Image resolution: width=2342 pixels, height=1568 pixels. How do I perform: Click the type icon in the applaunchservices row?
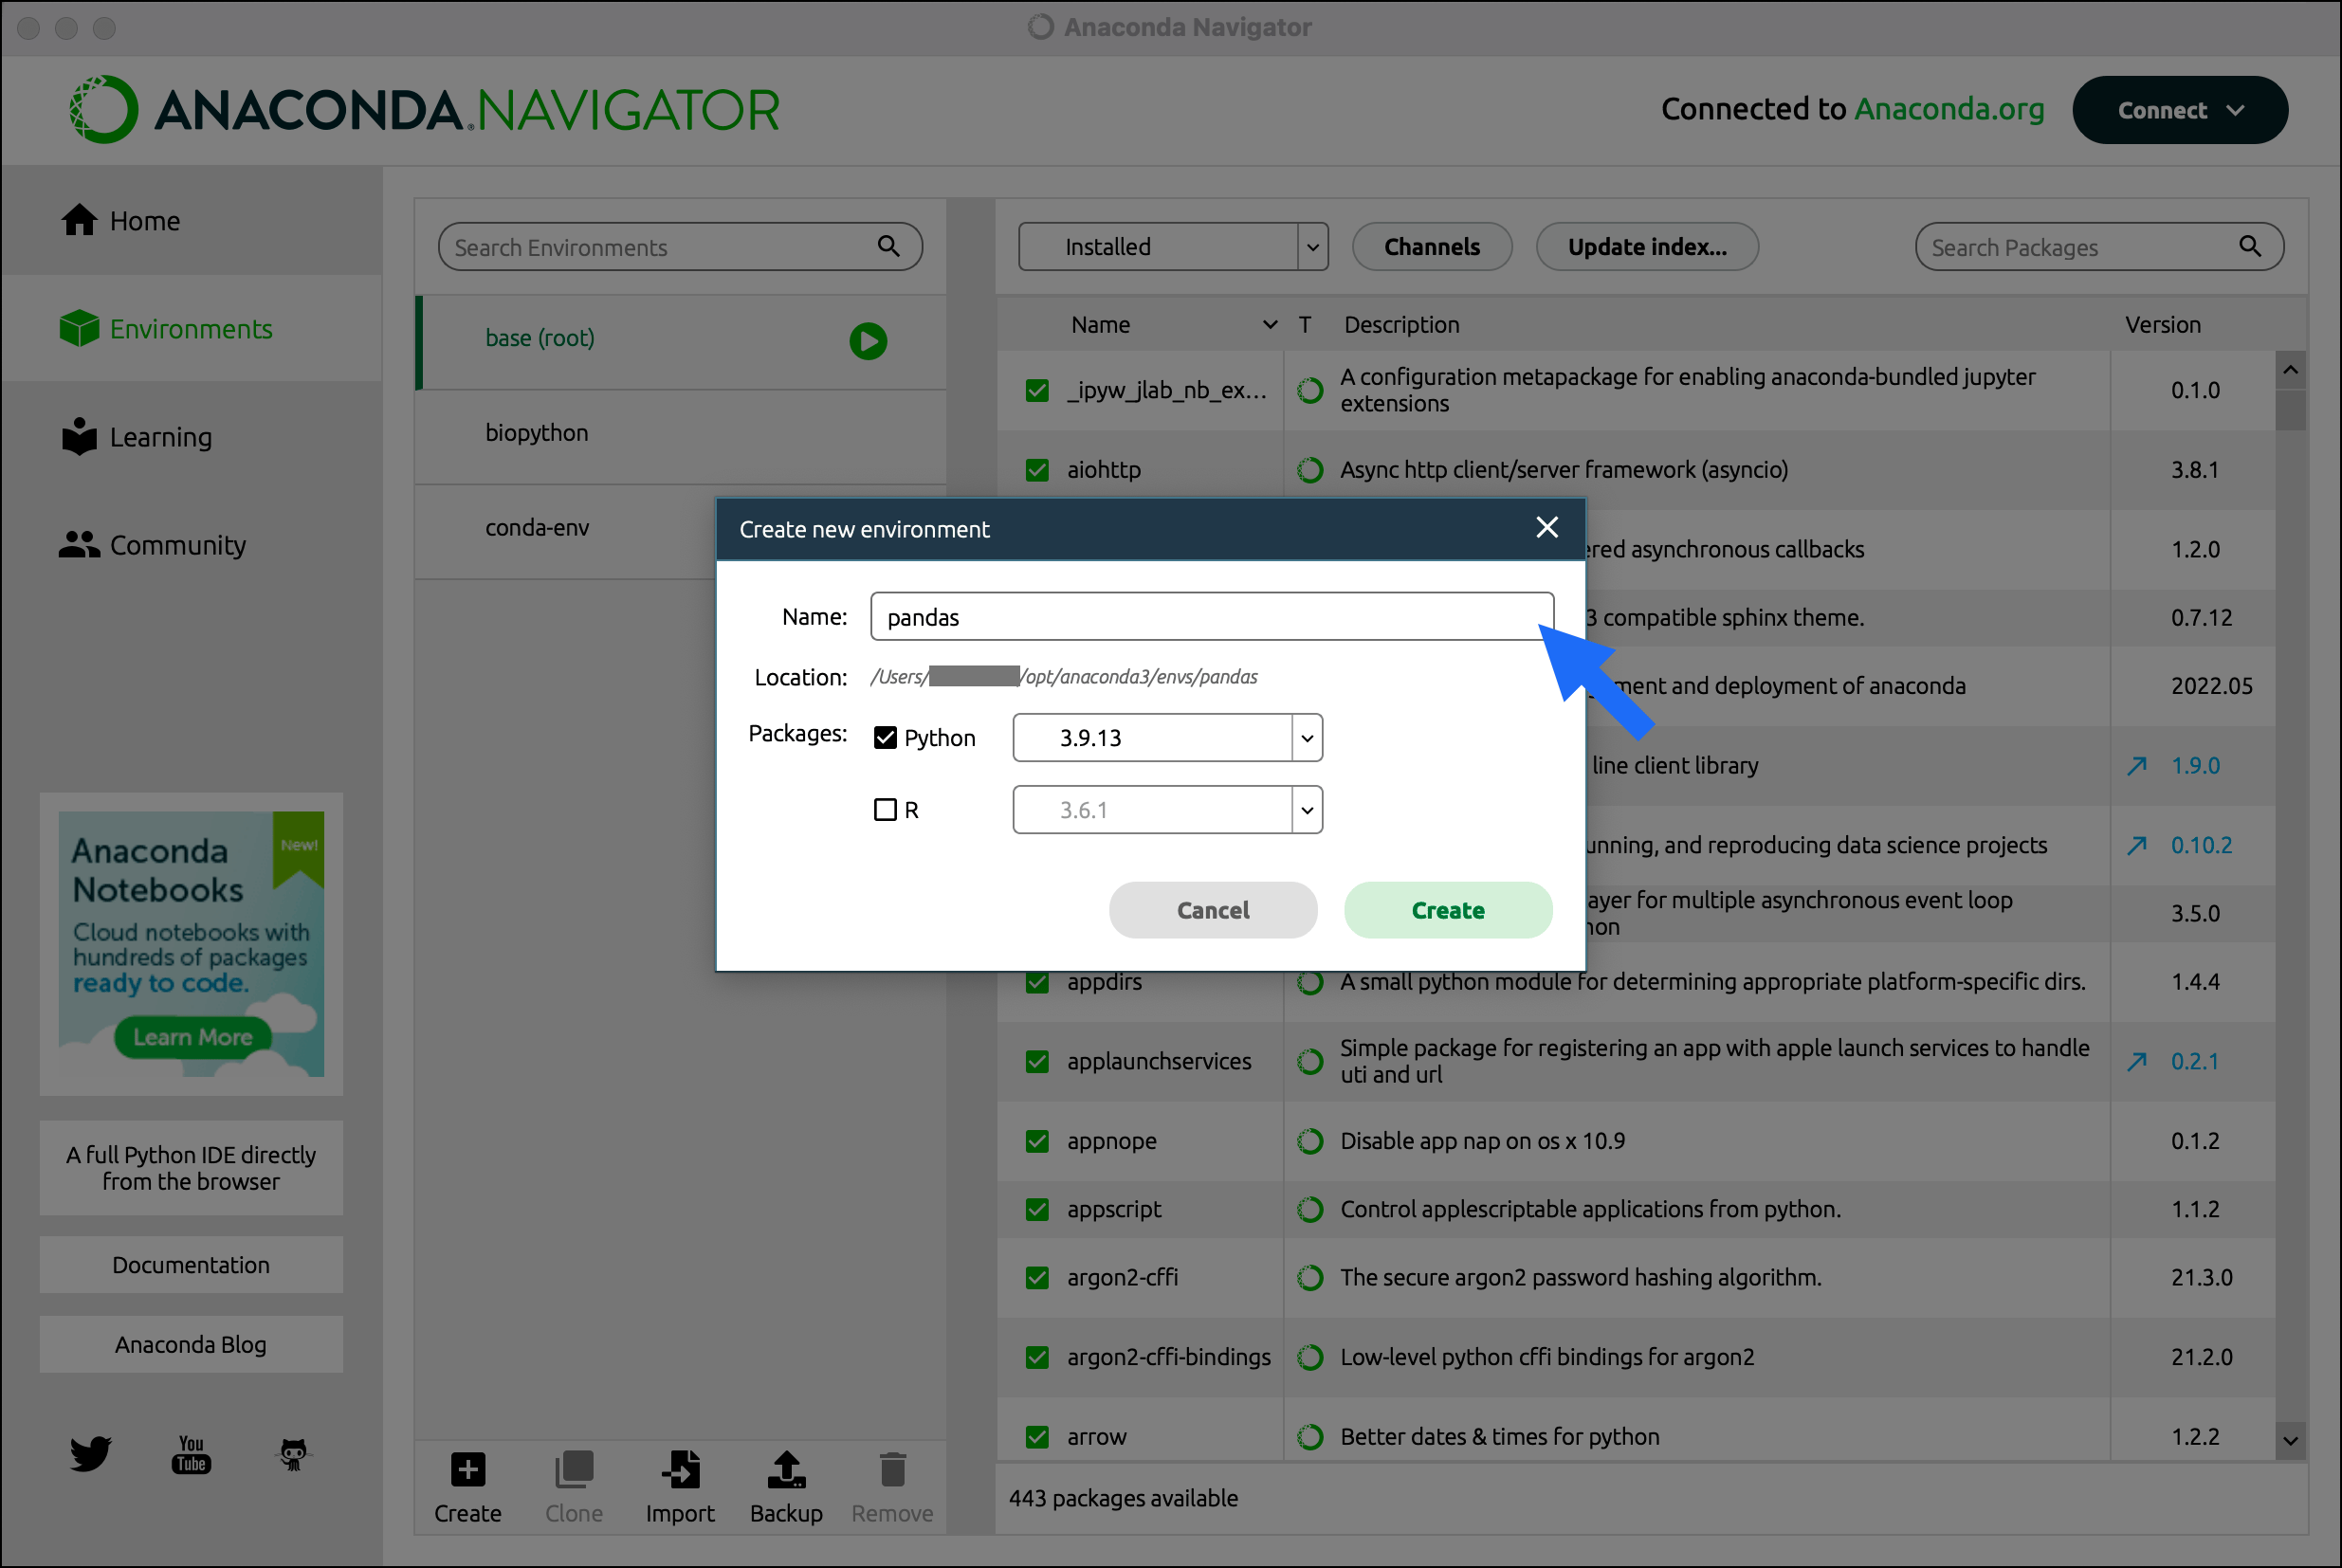pos(1310,1062)
